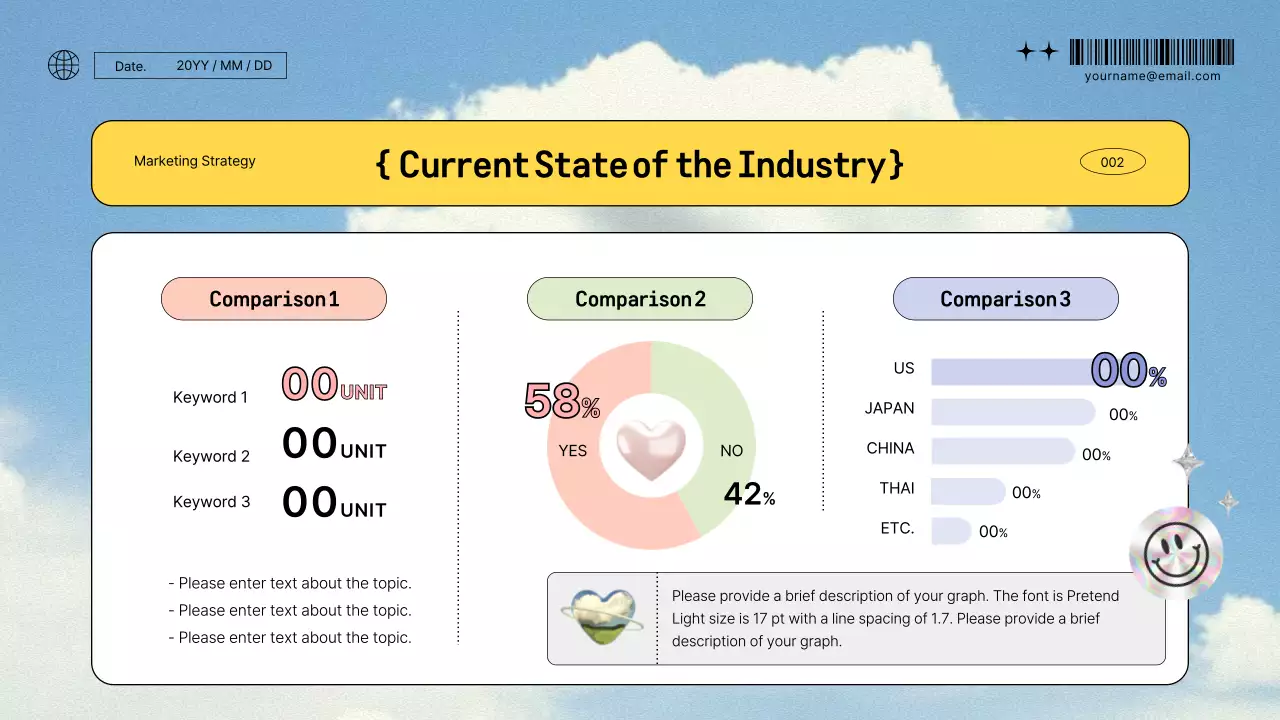
Task: Click the Date 20YY/MM/DD input field
Action: (x=190, y=65)
